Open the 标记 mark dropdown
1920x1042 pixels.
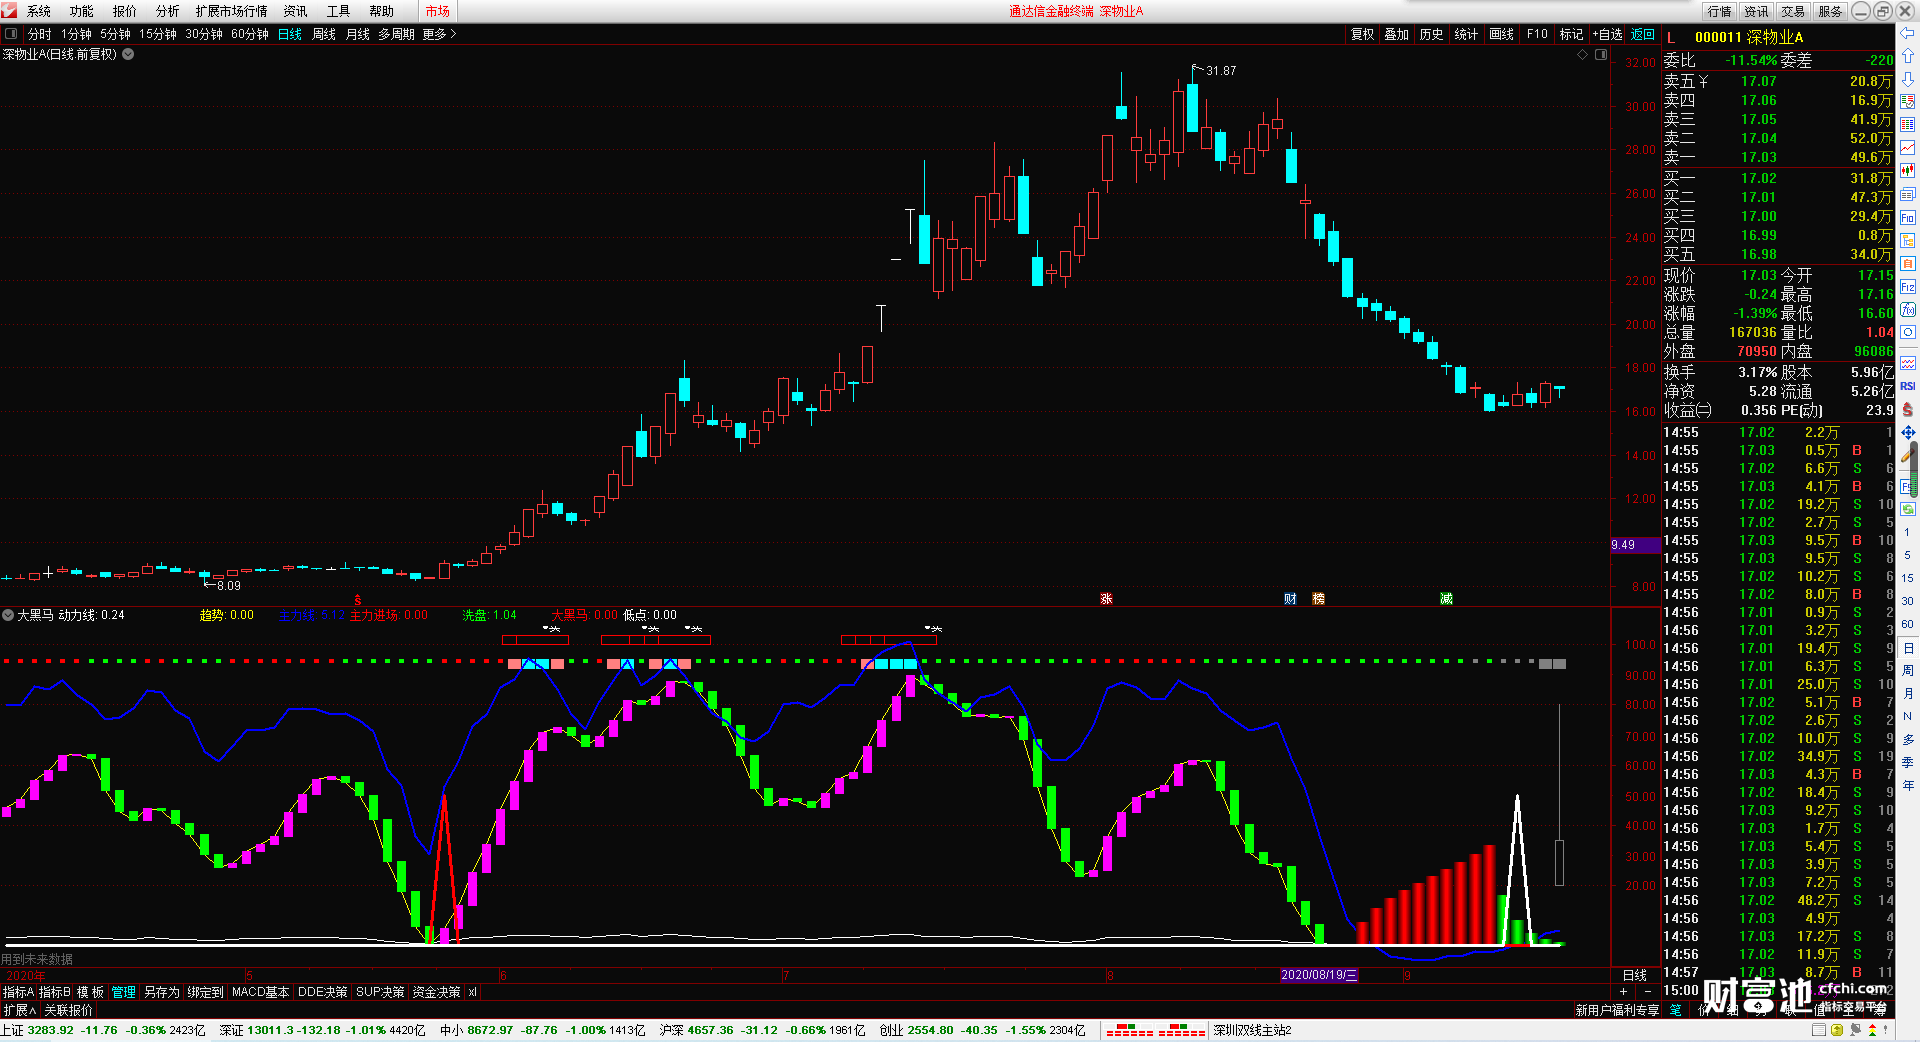[1571, 34]
